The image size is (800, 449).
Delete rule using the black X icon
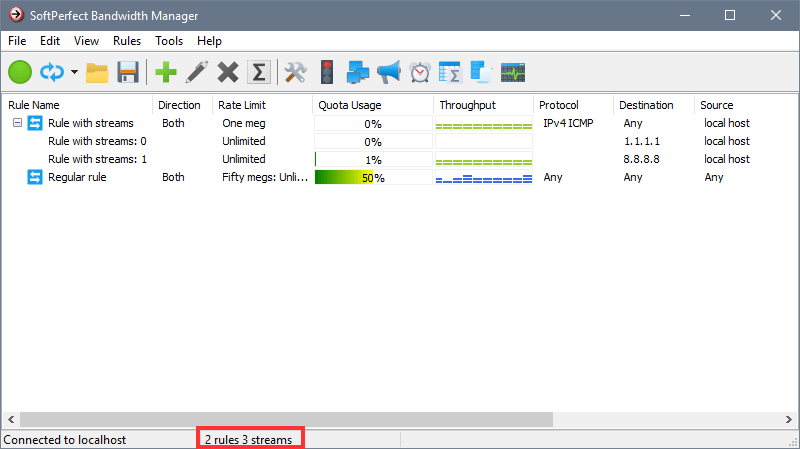228,72
